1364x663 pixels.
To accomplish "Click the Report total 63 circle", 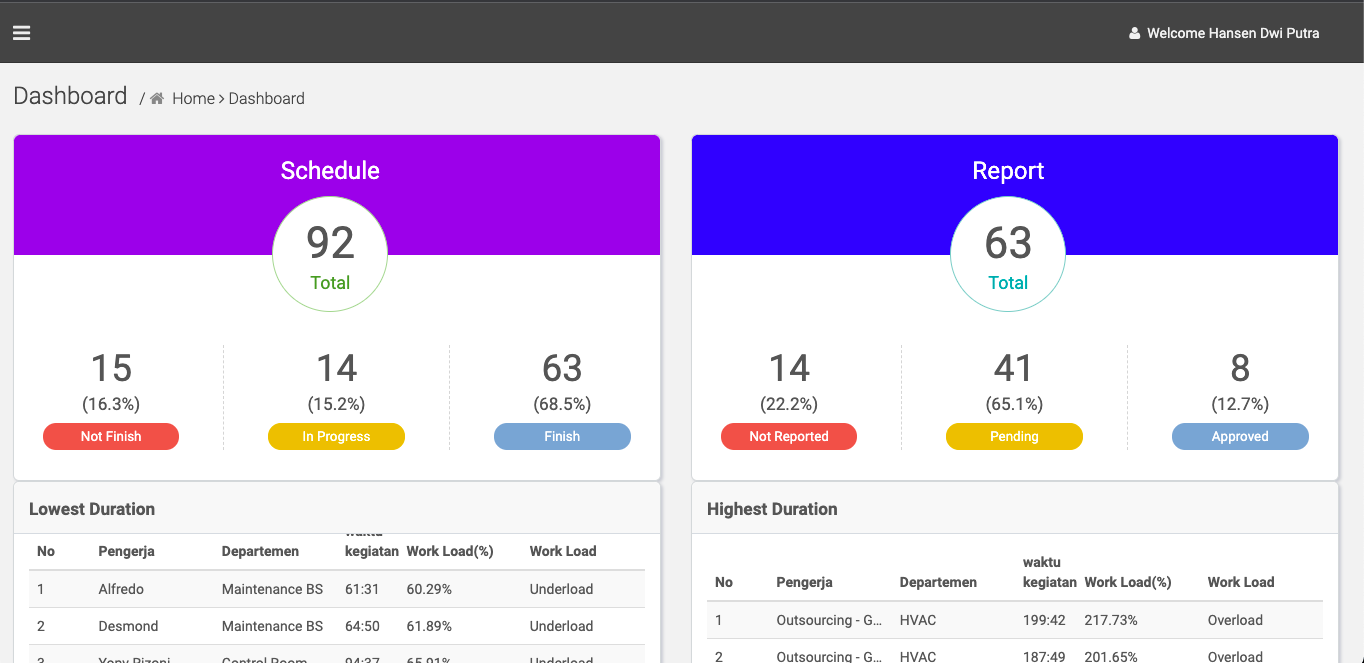I will click(1008, 254).
